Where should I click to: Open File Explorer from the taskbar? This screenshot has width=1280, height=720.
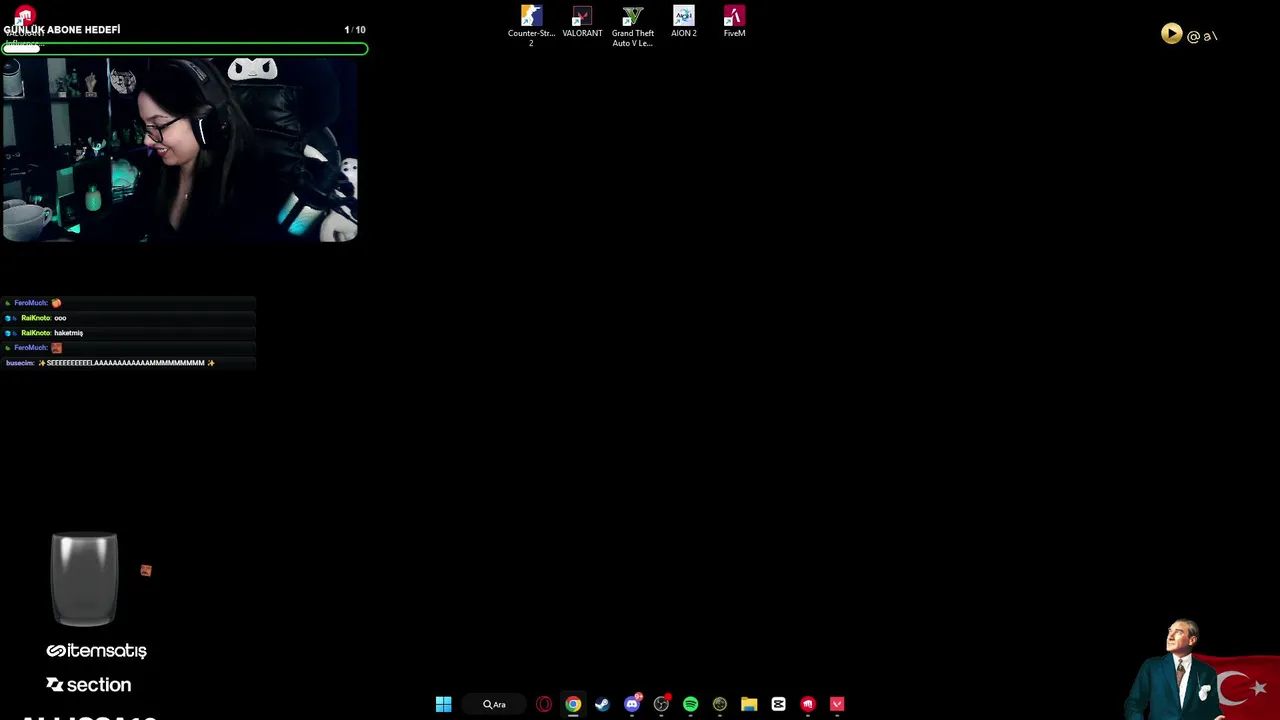749,704
